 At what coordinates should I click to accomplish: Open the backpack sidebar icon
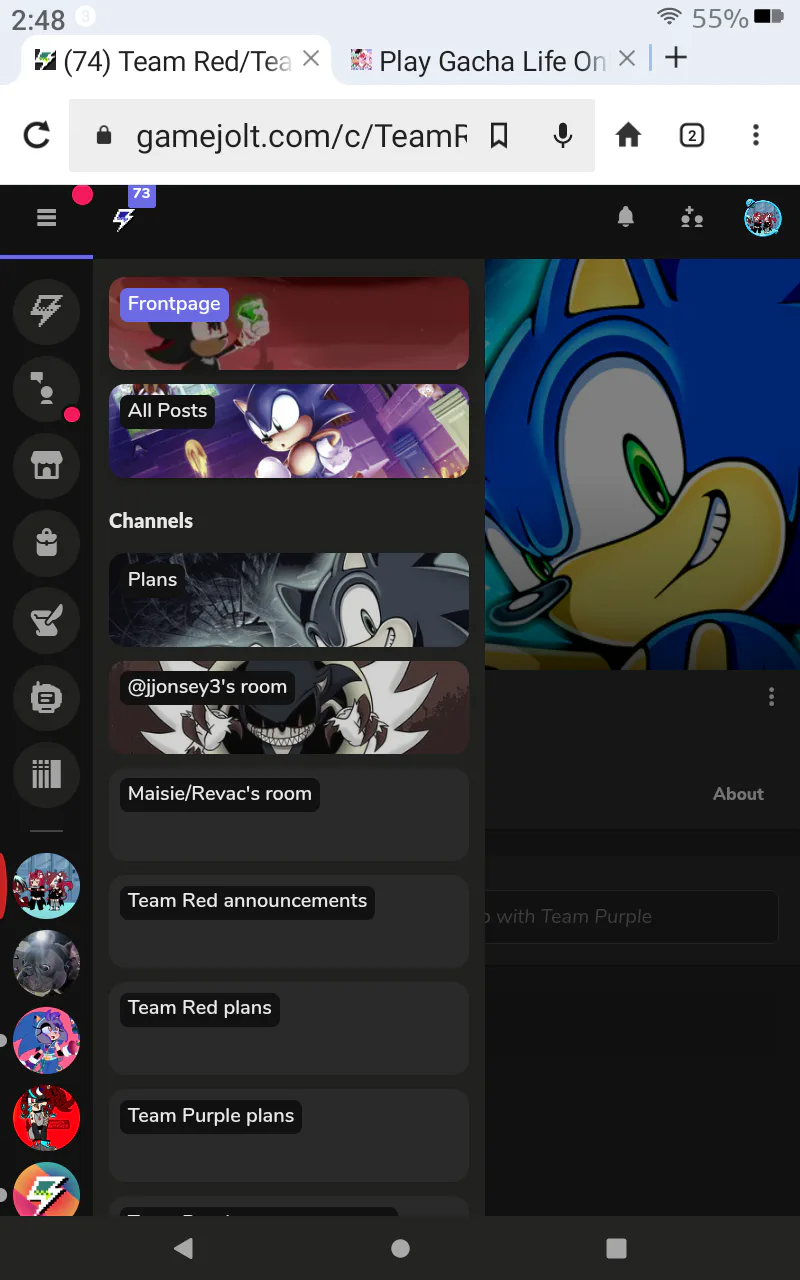46,543
